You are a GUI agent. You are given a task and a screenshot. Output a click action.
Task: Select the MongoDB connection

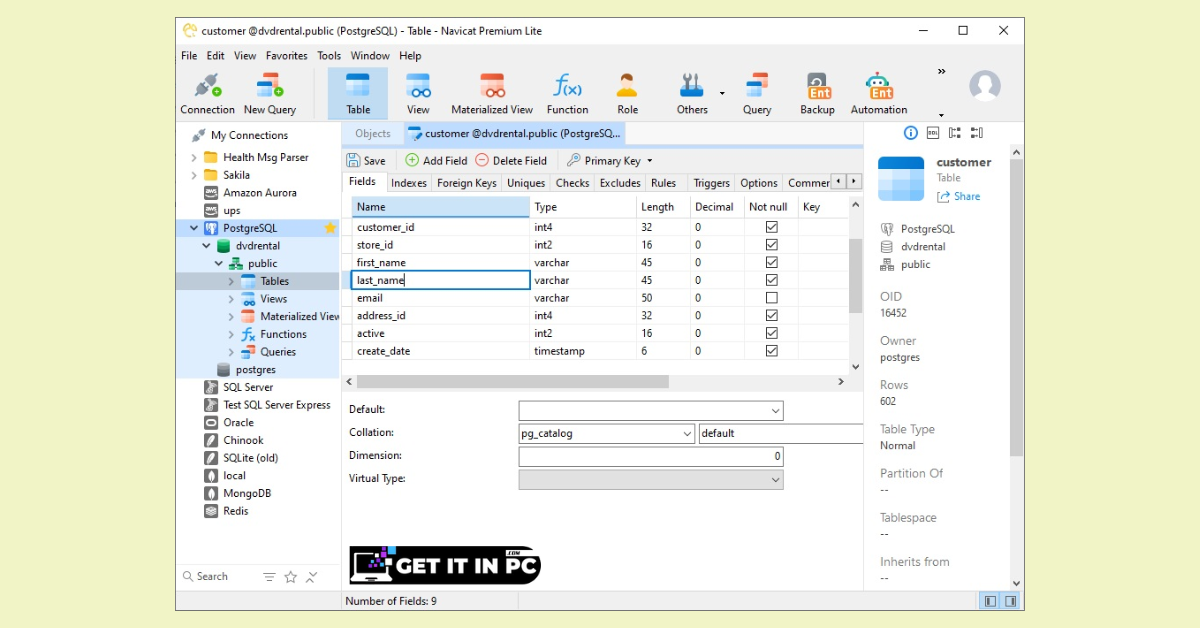pyautogui.click(x=247, y=493)
